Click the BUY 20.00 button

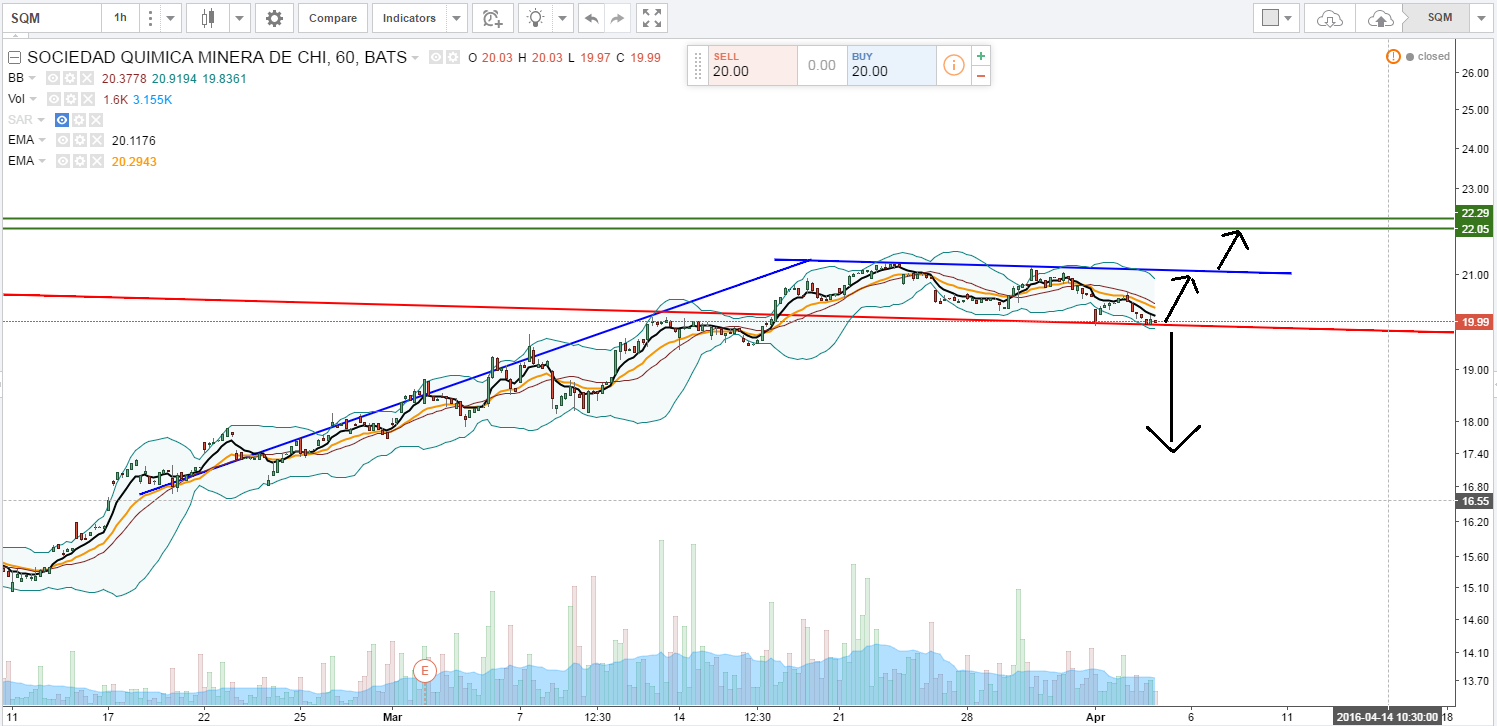[891, 65]
